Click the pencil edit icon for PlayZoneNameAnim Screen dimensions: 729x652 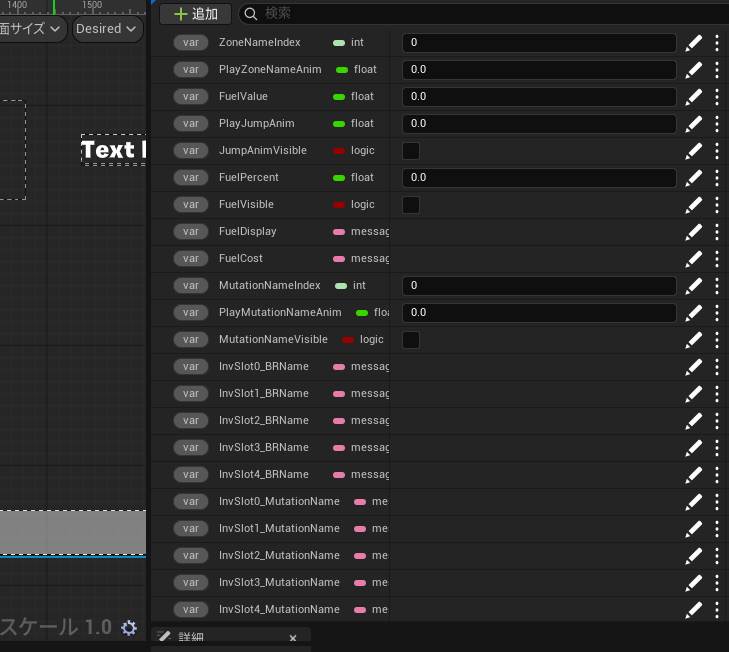(x=694, y=70)
